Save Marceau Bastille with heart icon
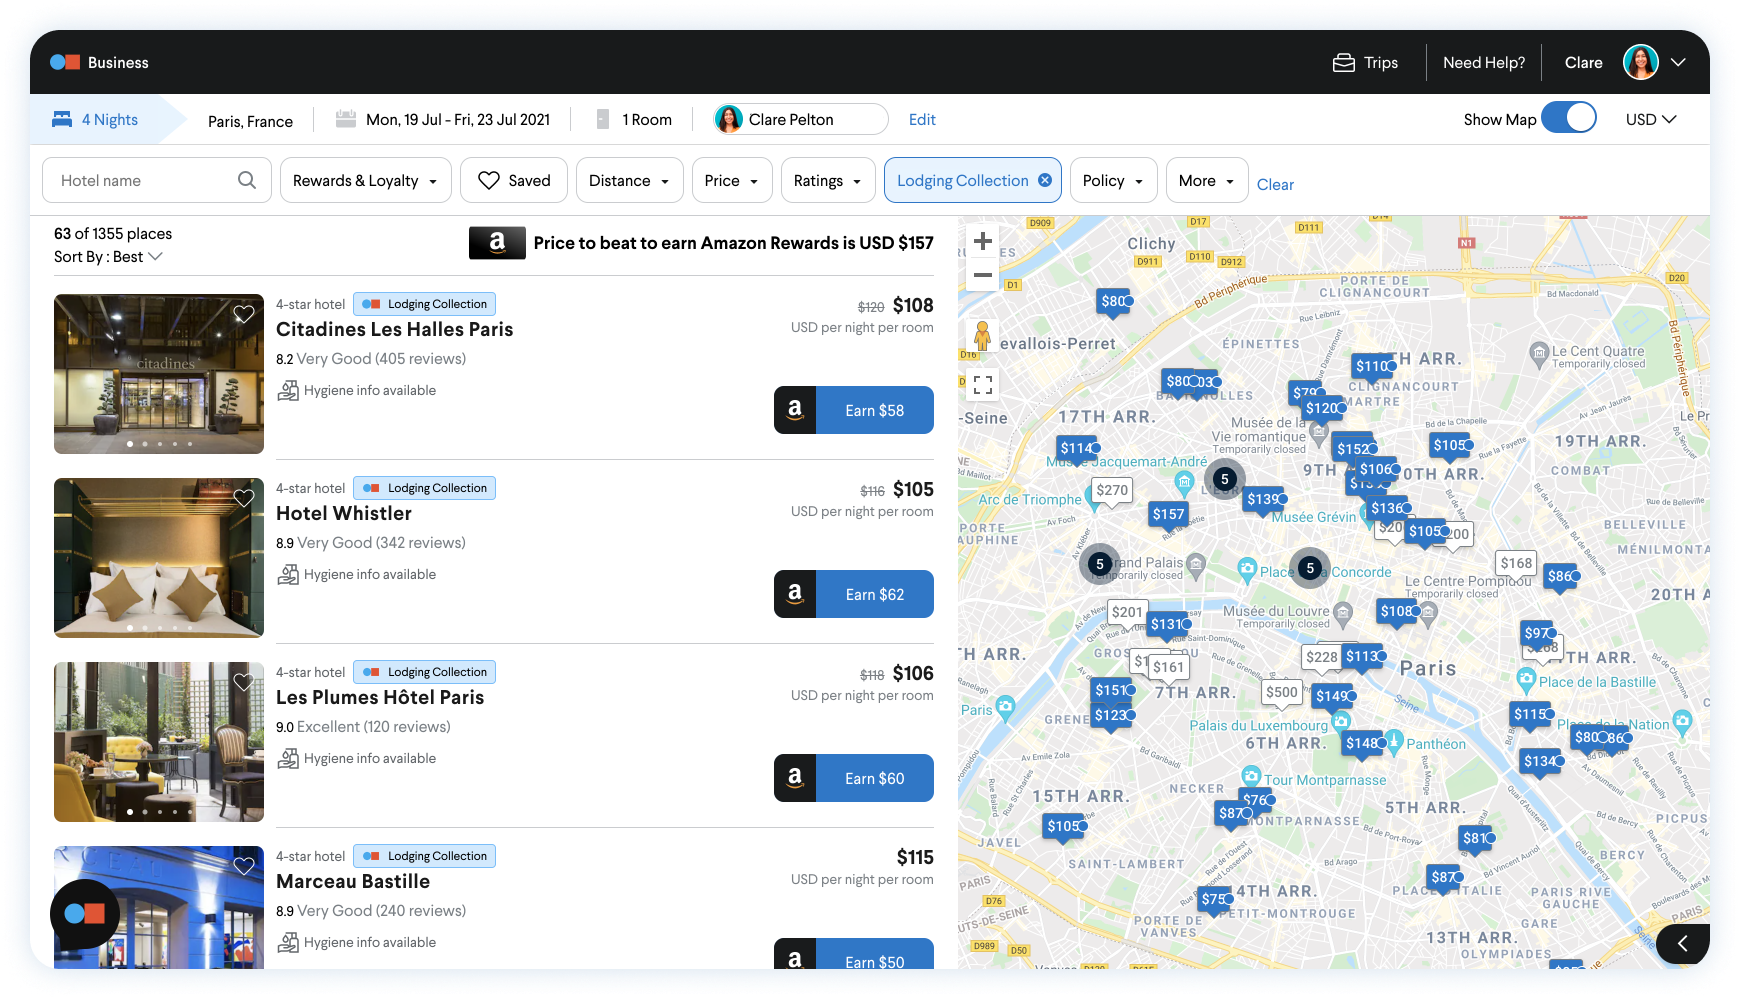Screen dimensions: 1740x999 (x=244, y=866)
